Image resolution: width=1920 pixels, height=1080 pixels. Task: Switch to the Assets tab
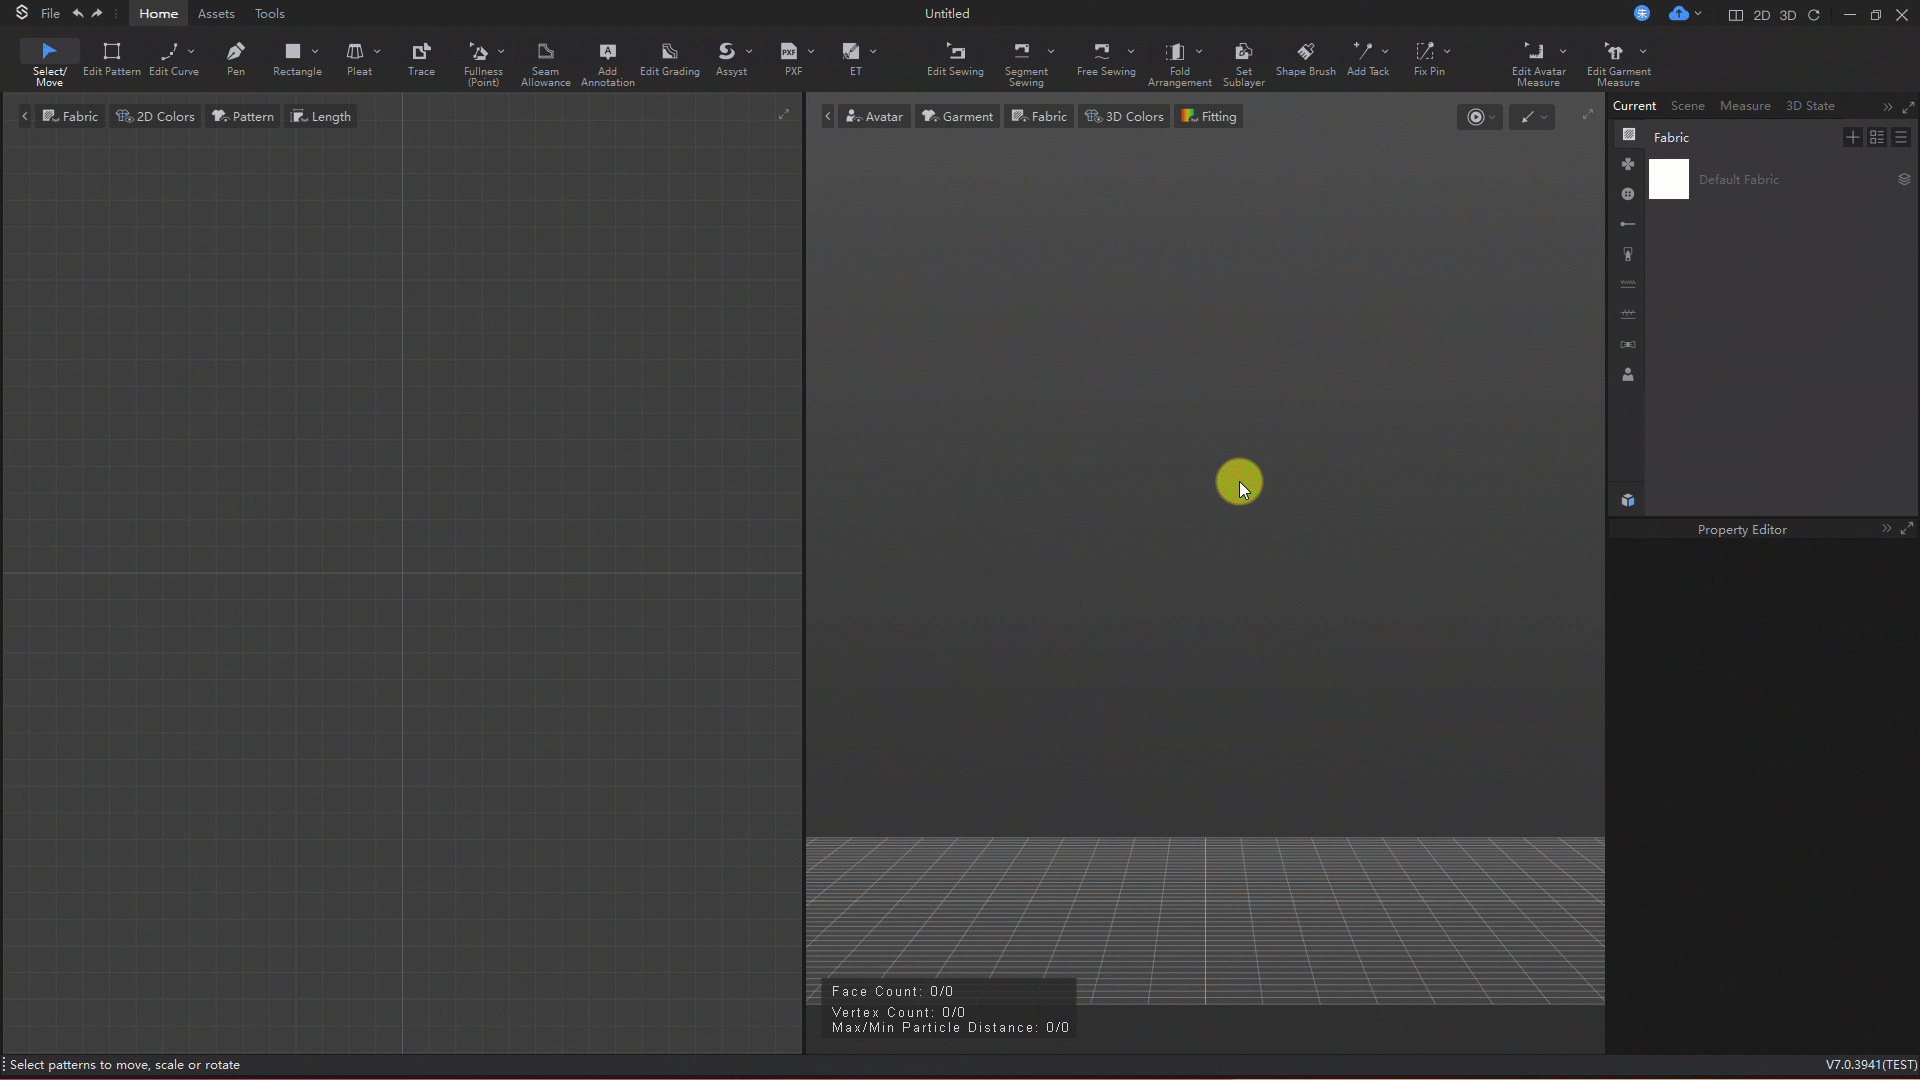click(216, 14)
